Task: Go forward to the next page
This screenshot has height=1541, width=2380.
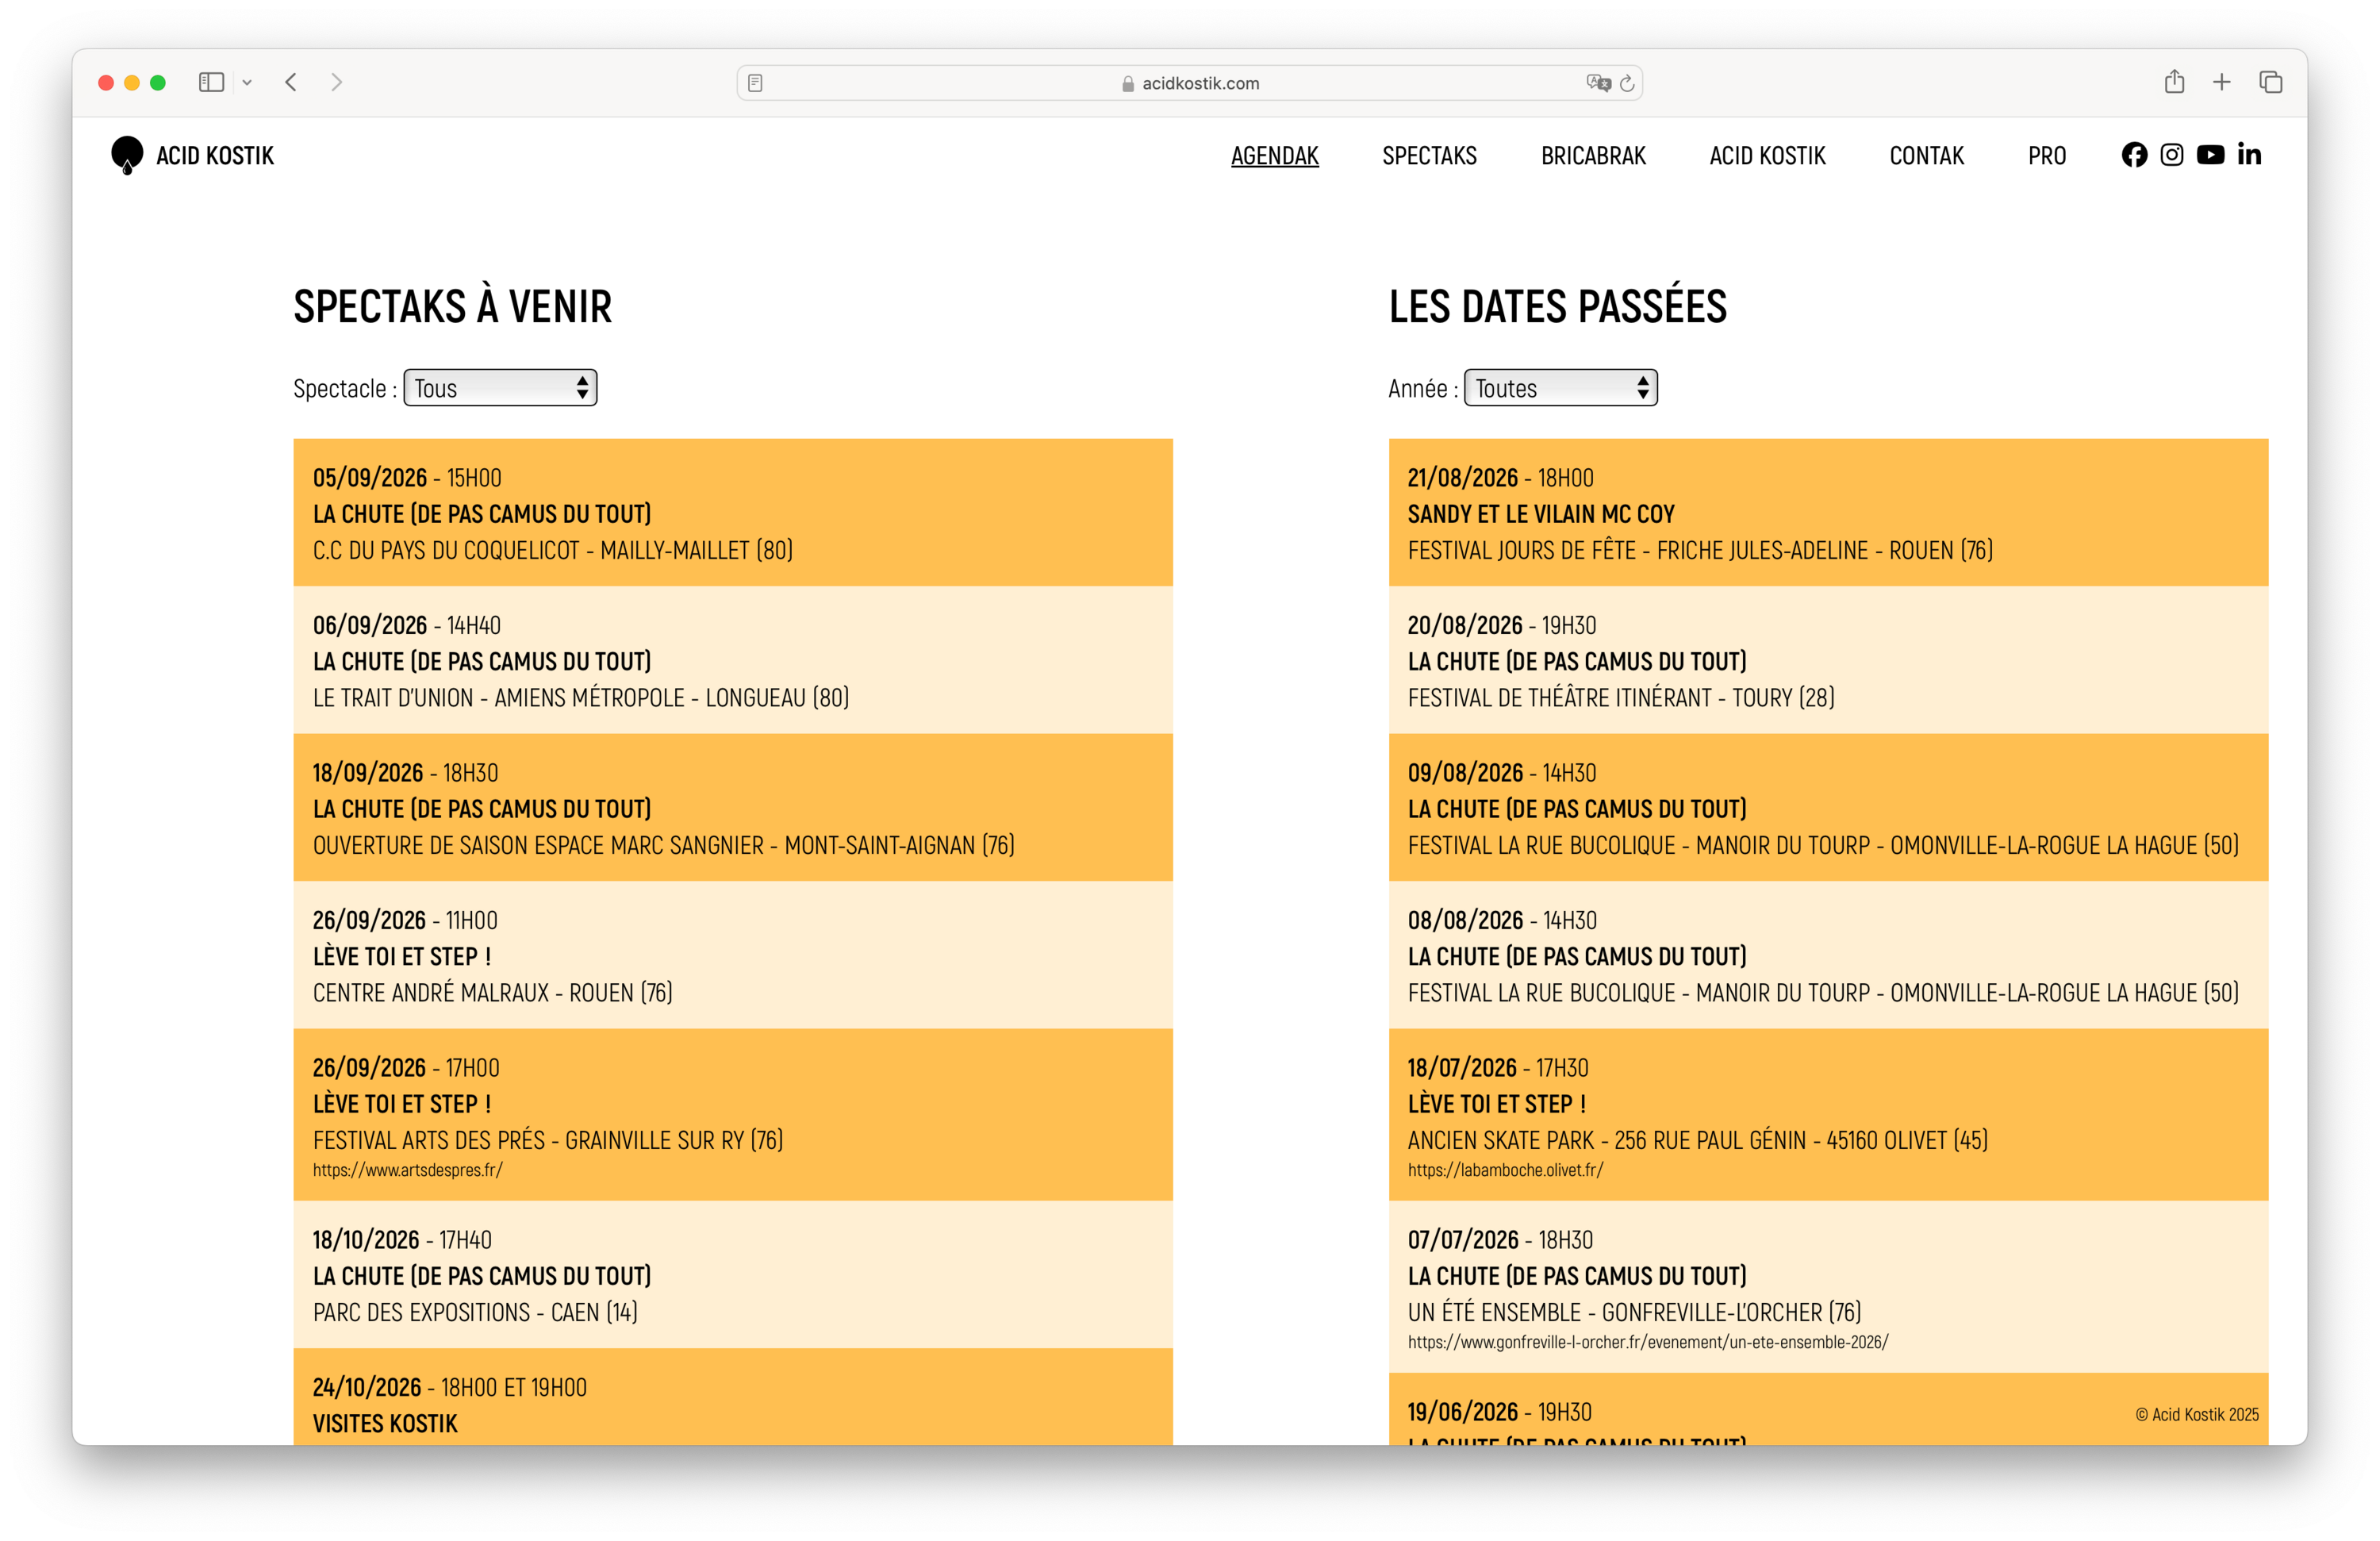Action: [x=337, y=83]
